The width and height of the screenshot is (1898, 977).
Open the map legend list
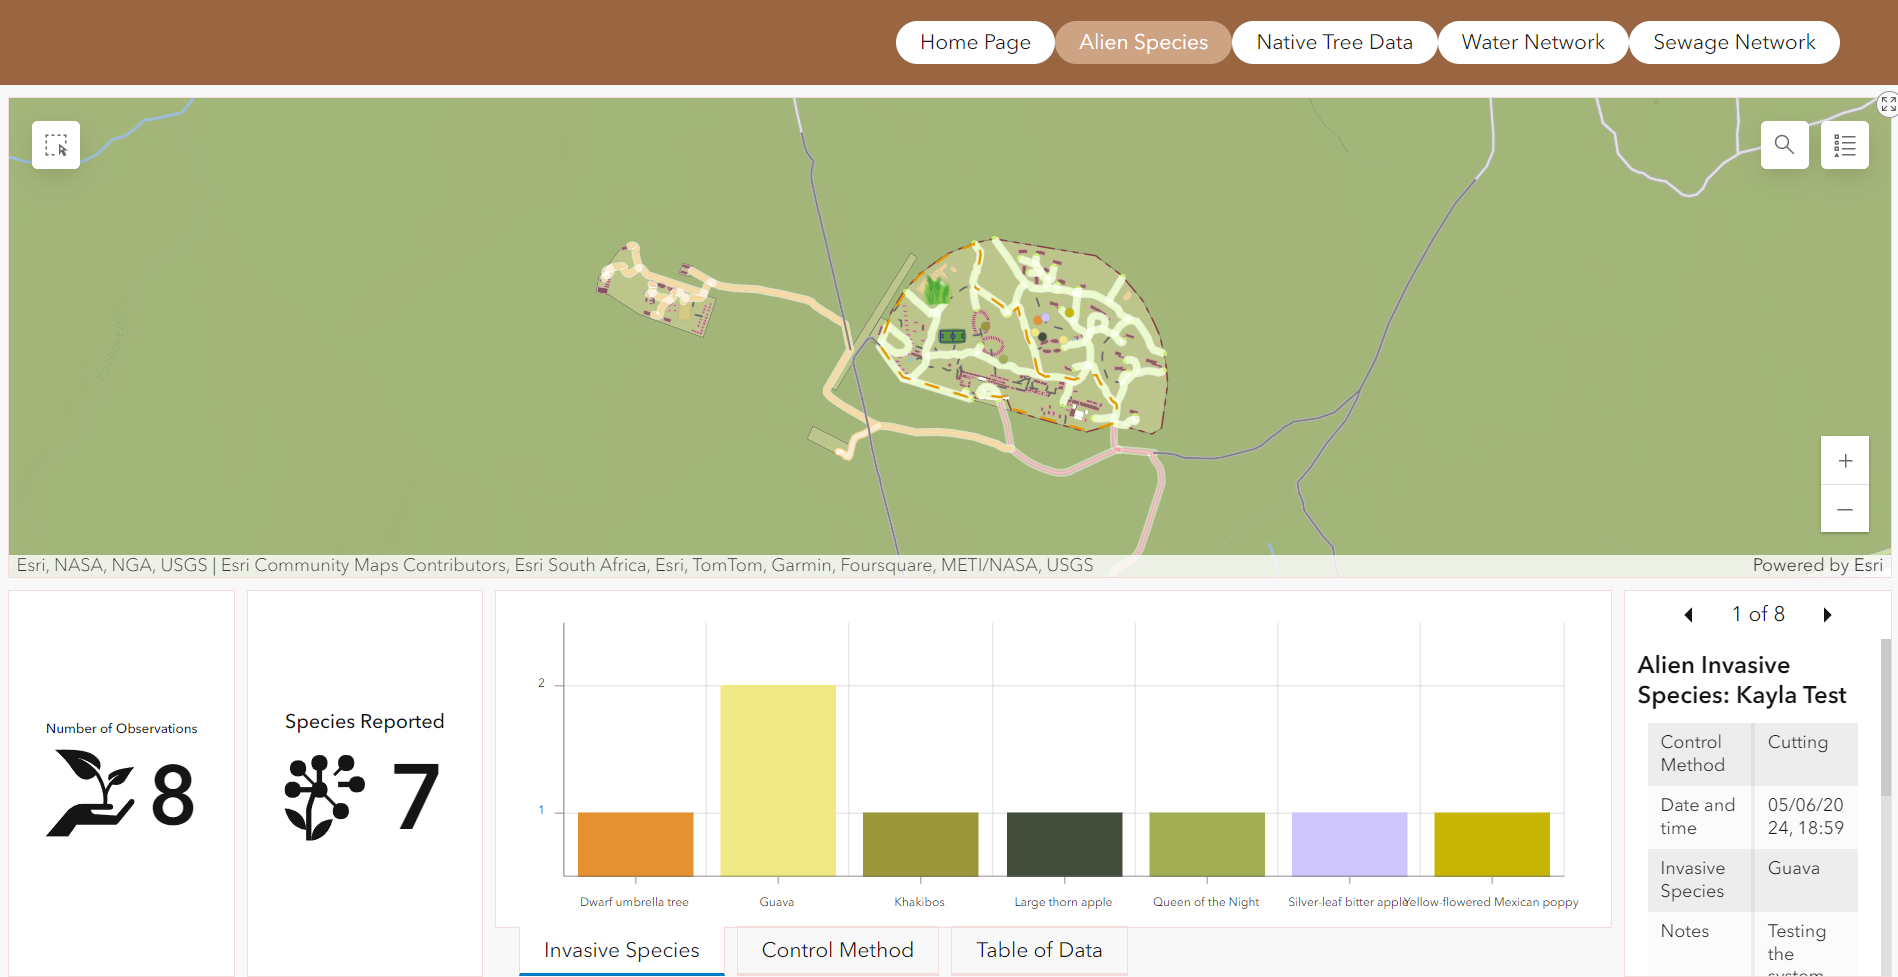[x=1845, y=145]
